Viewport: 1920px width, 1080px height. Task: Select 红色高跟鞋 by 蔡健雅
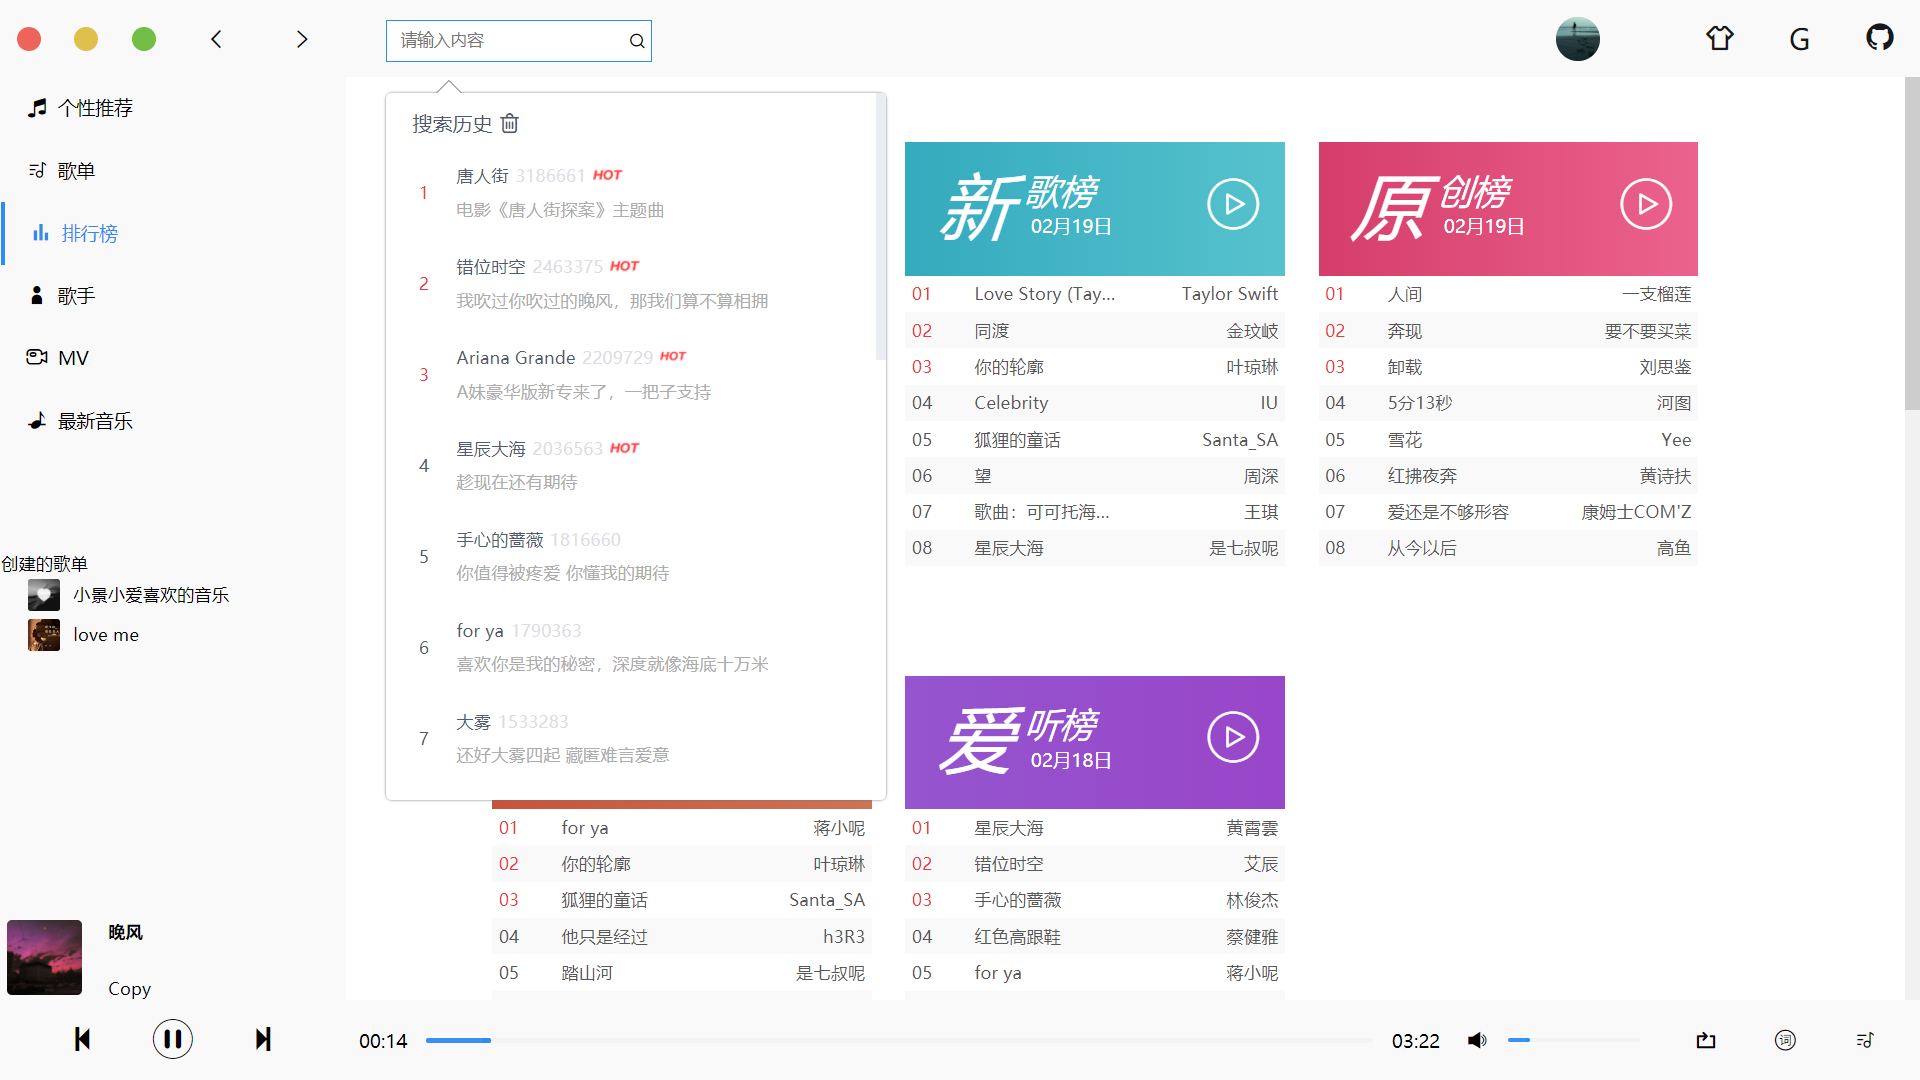(x=1095, y=937)
